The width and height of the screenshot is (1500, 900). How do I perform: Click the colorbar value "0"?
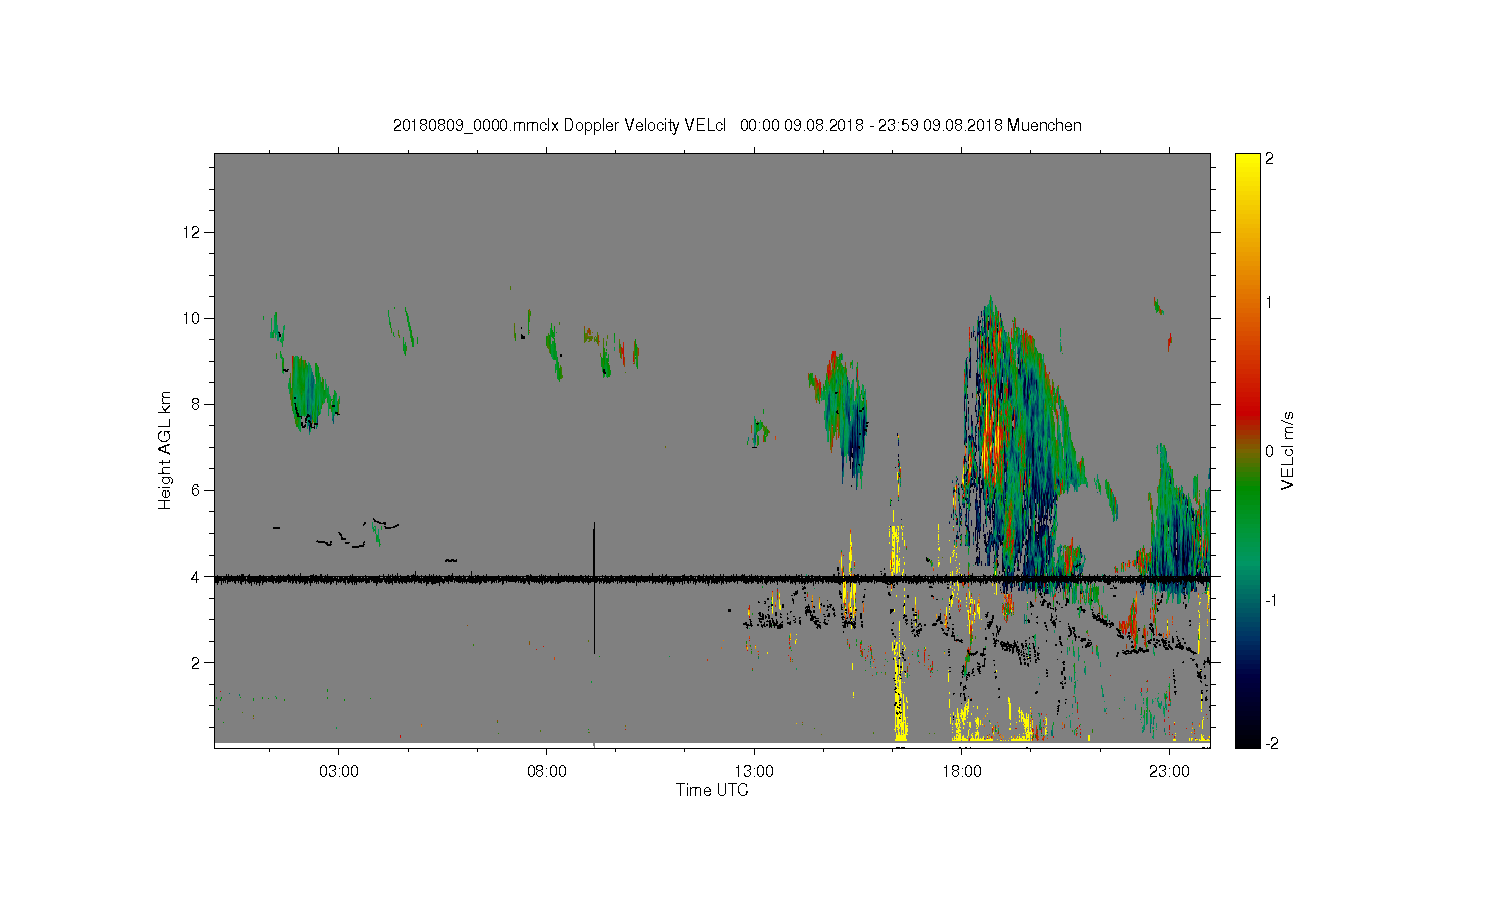[1270, 452]
